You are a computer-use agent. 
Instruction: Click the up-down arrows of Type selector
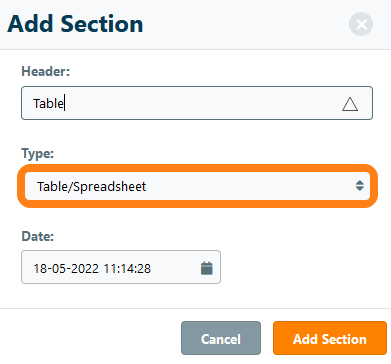360,186
